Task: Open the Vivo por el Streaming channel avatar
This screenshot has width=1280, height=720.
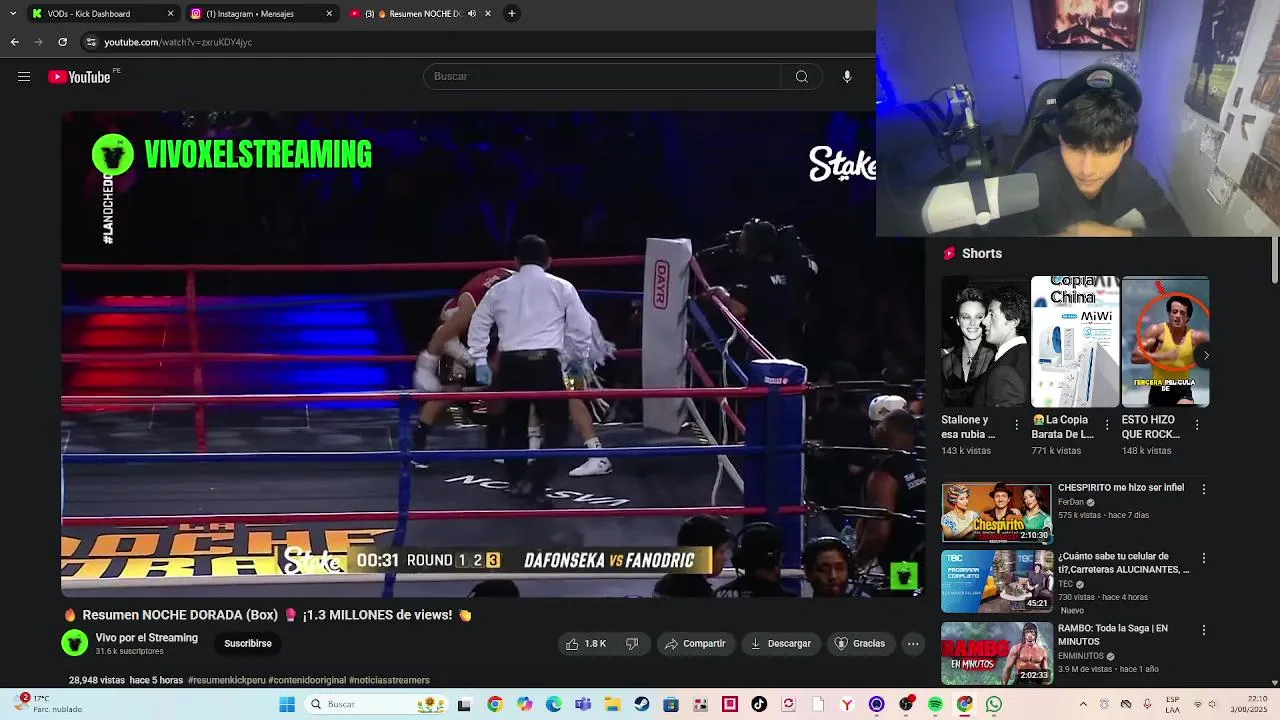Action: point(75,643)
